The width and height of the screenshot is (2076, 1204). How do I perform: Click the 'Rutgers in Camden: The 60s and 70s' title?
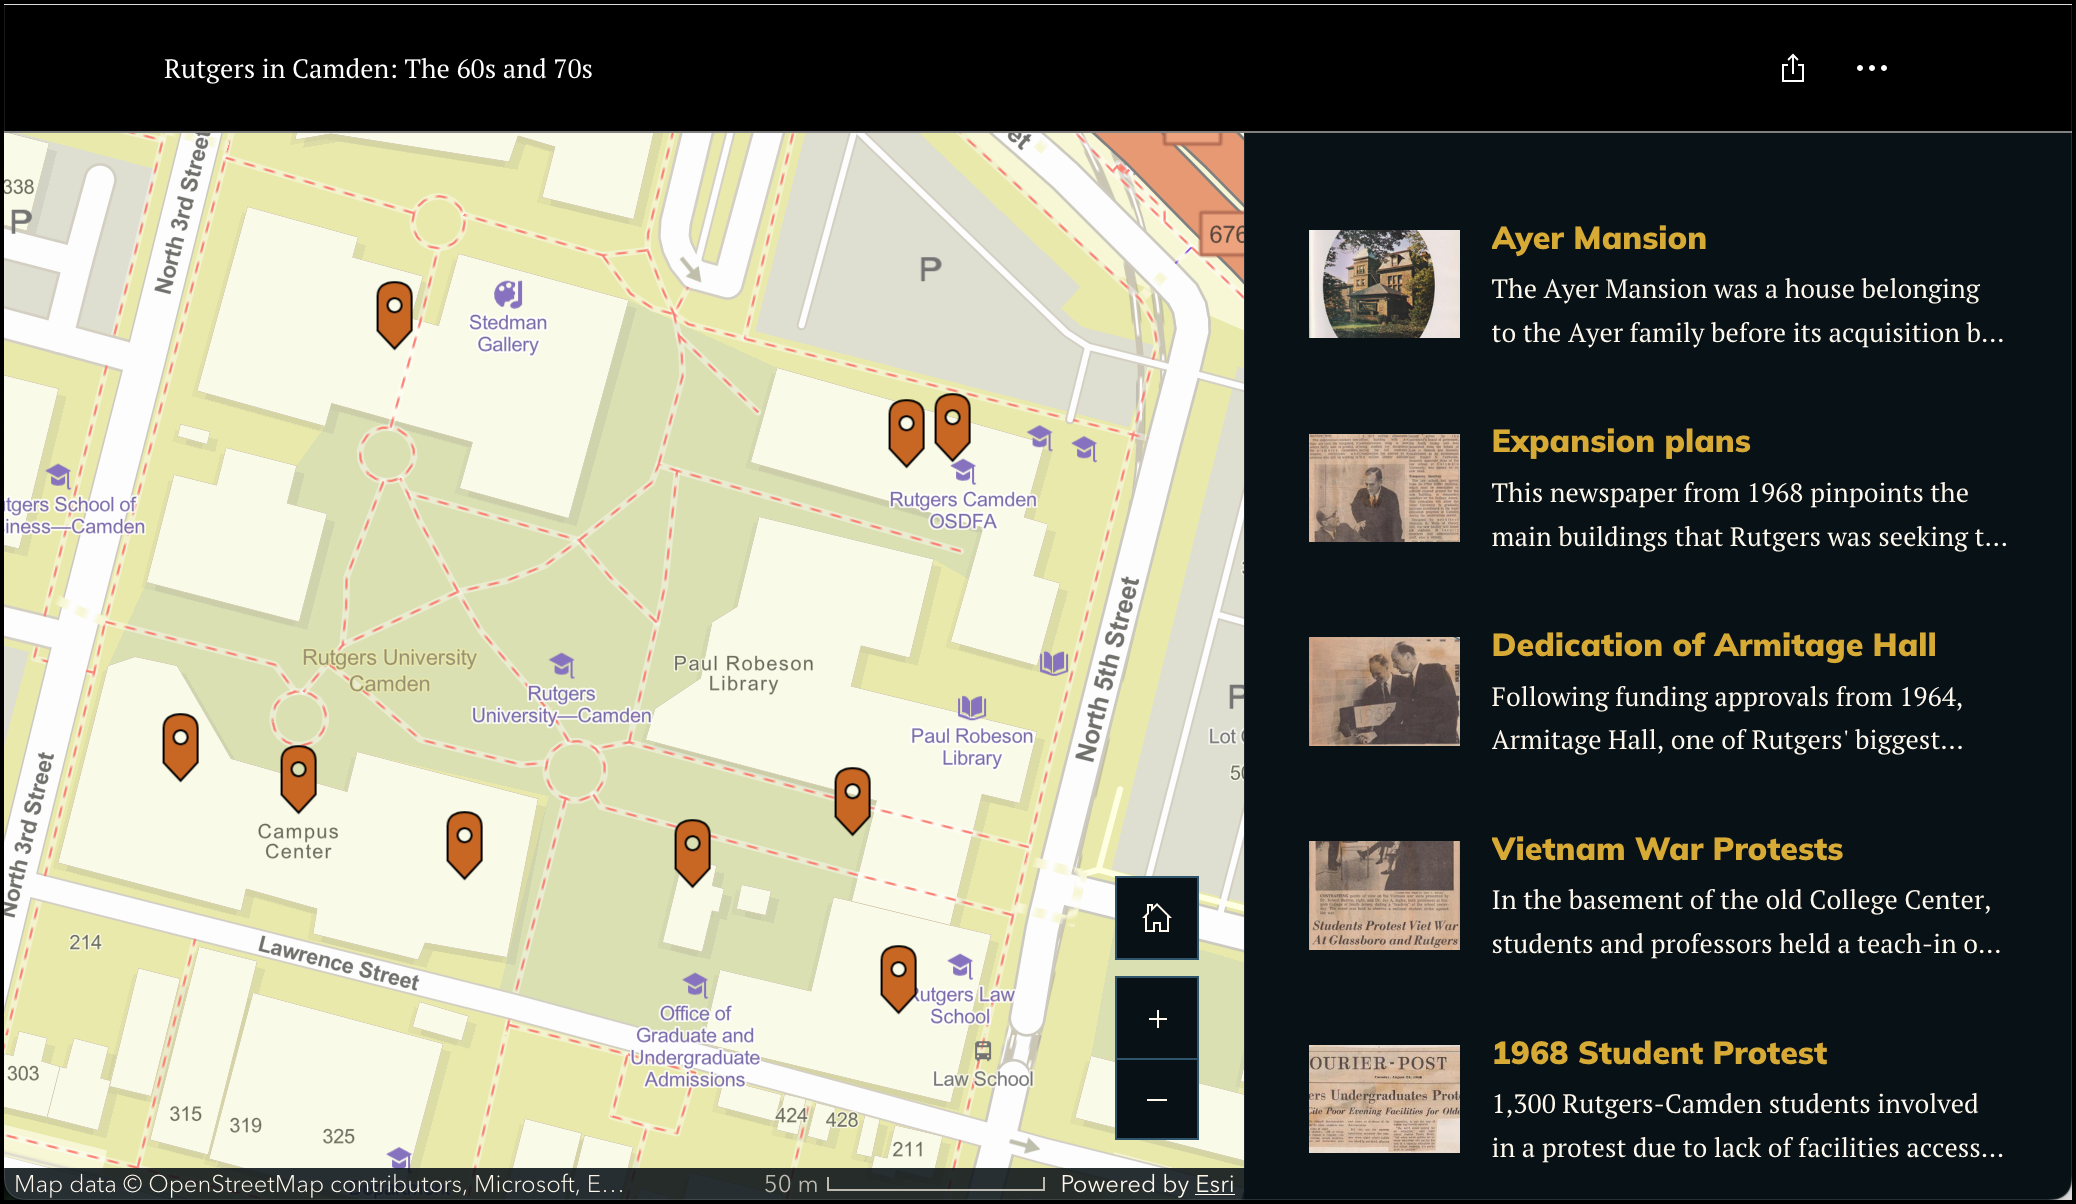click(378, 69)
